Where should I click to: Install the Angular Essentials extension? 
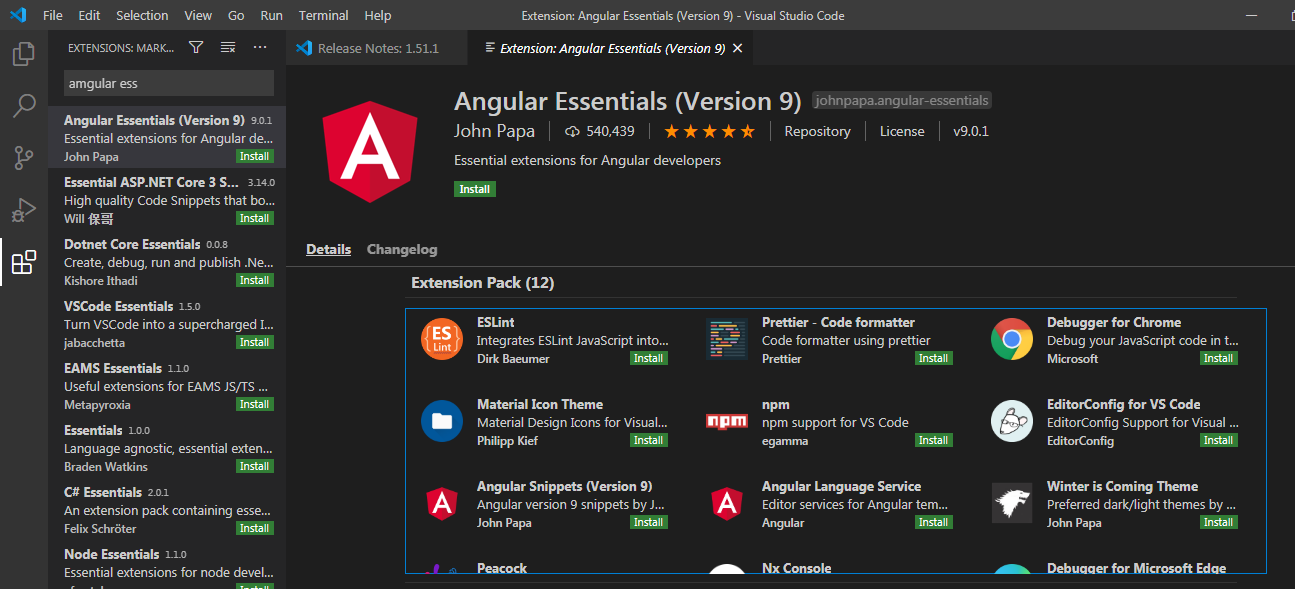(474, 188)
